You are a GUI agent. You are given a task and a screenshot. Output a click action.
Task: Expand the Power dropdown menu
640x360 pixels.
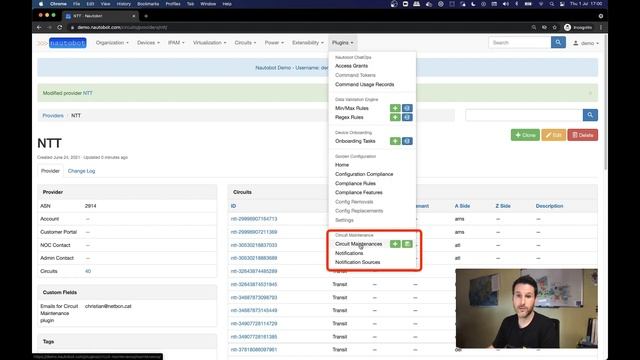coord(274,43)
